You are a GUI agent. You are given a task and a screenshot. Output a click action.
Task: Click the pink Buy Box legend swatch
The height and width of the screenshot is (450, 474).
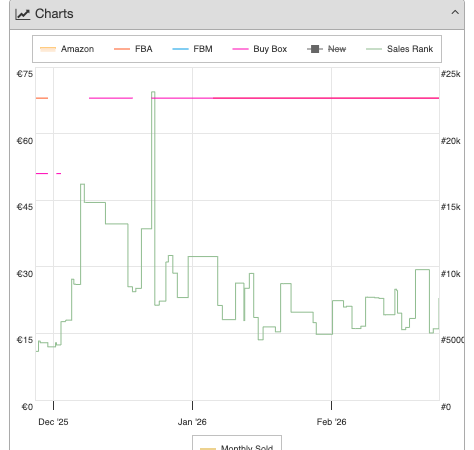coord(240,49)
